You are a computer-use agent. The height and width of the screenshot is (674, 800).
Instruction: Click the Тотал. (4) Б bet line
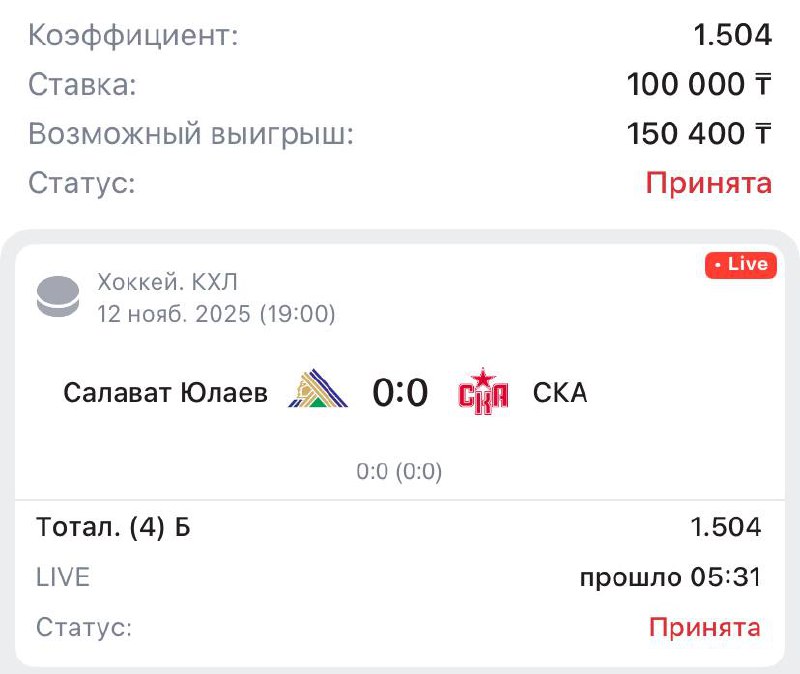click(113, 527)
